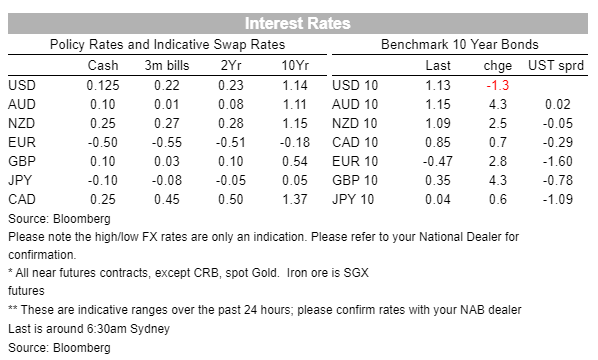Image resolution: width=598 pixels, height=360 pixels.
Task: Click the 3m bills column header
Action: coord(167,66)
